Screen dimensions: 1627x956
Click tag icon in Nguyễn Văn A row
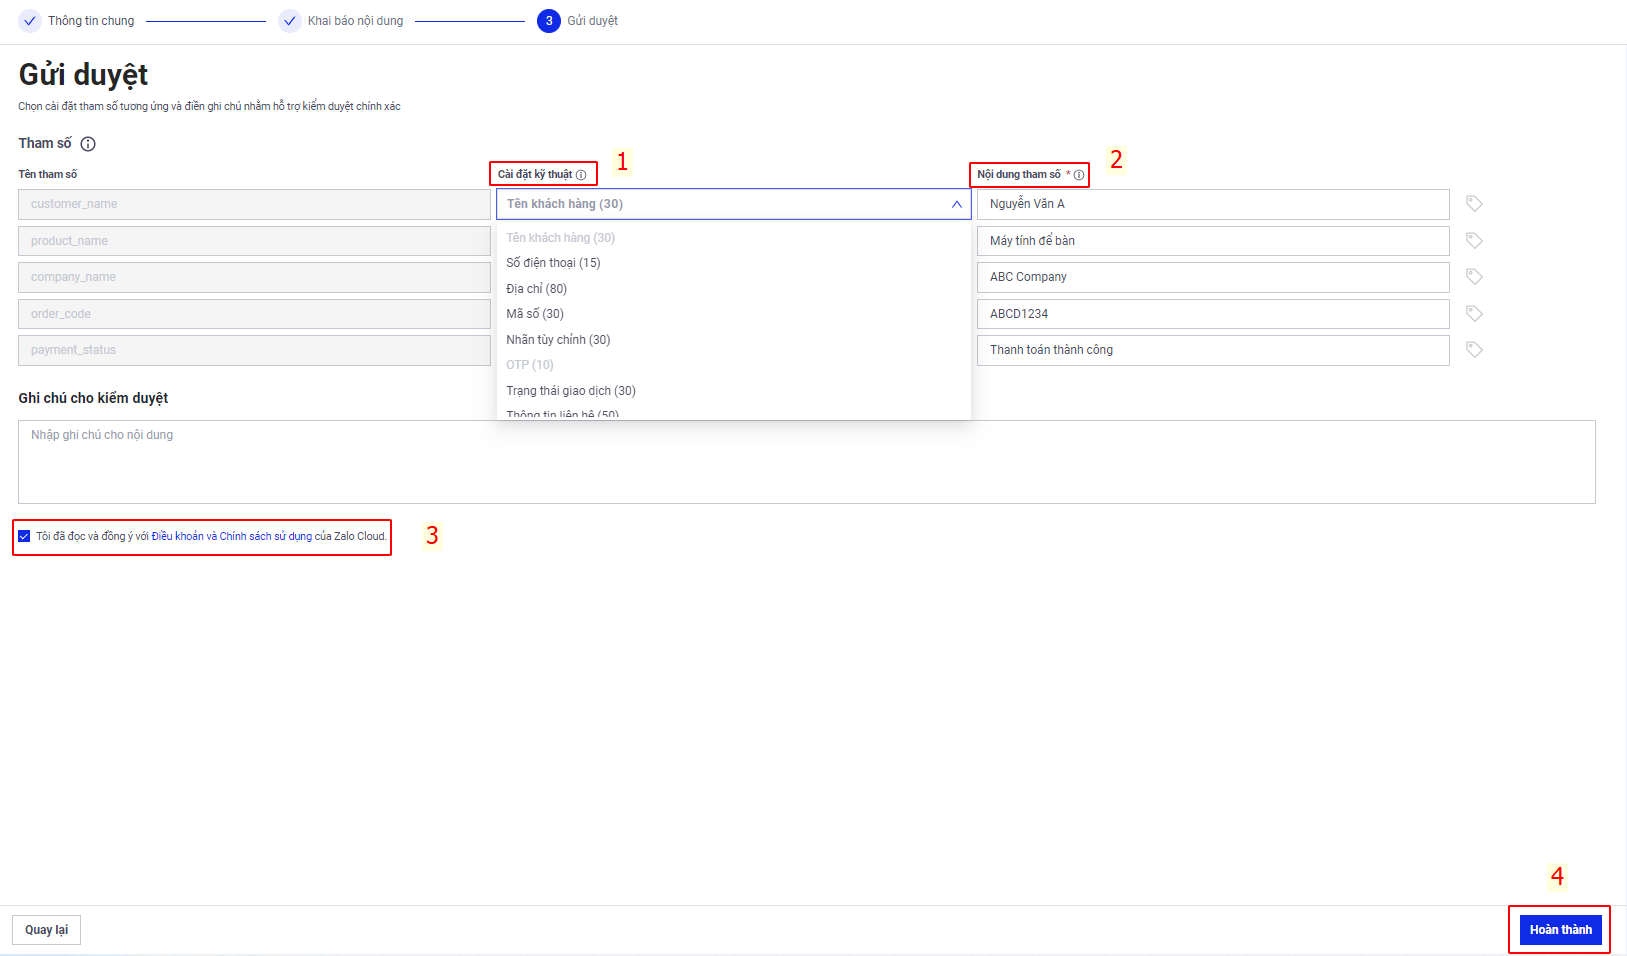[x=1474, y=204]
